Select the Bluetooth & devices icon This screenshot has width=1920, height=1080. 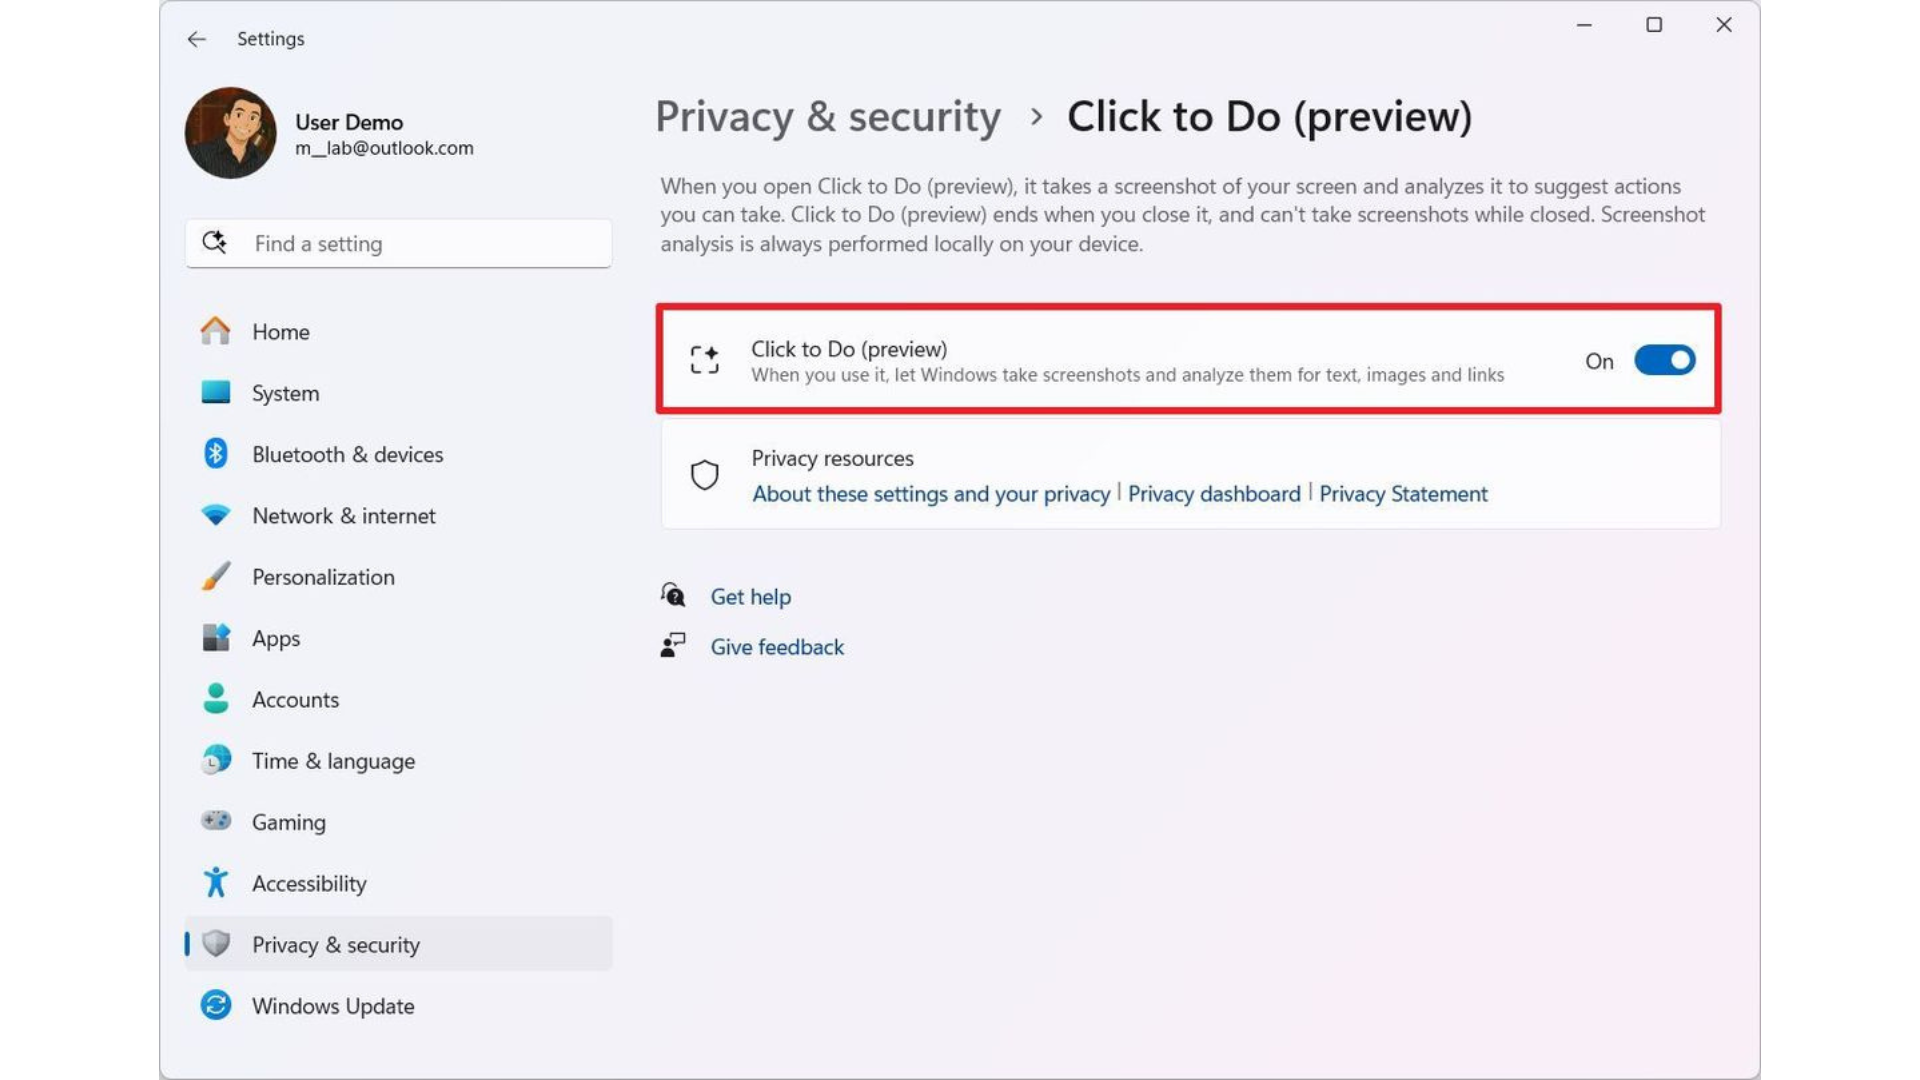(215, 454)
